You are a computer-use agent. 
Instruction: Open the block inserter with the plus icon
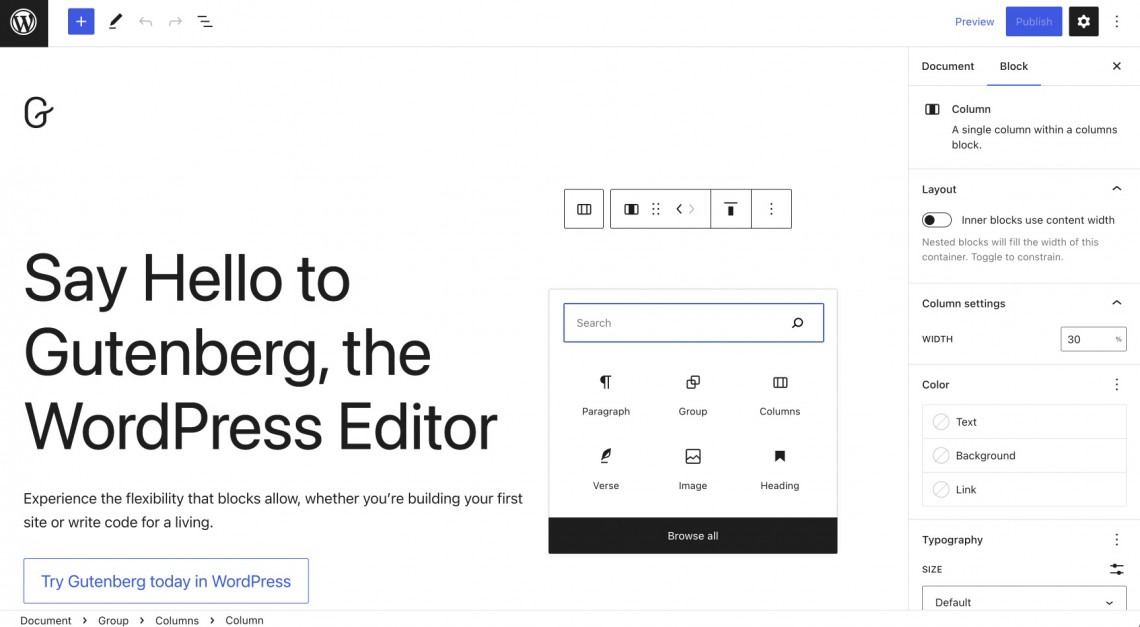80,21
